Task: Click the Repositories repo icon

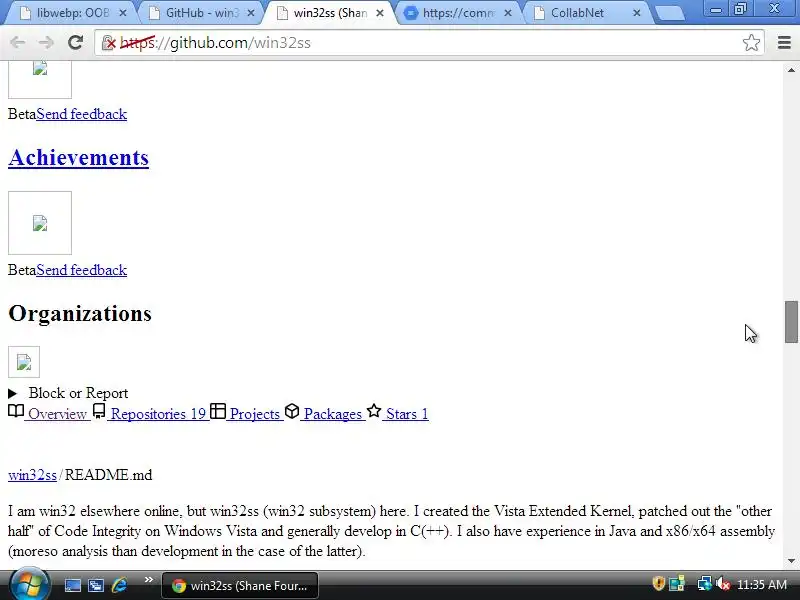Action: (99, 411)
